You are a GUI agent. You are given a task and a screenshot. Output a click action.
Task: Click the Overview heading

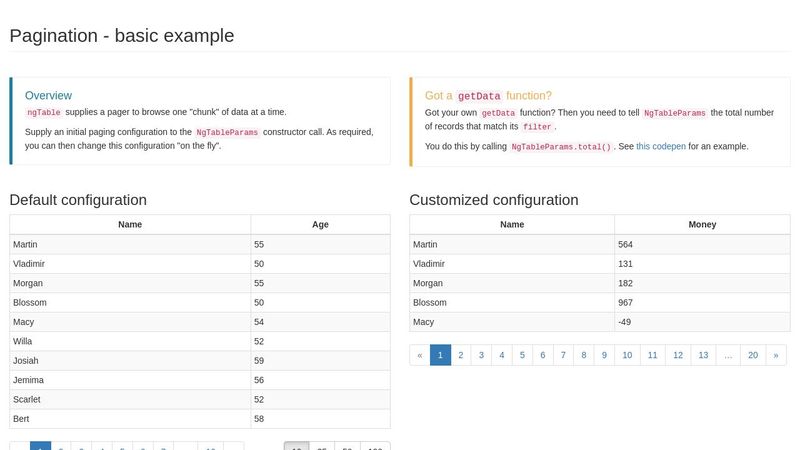[x=48, y=95]
